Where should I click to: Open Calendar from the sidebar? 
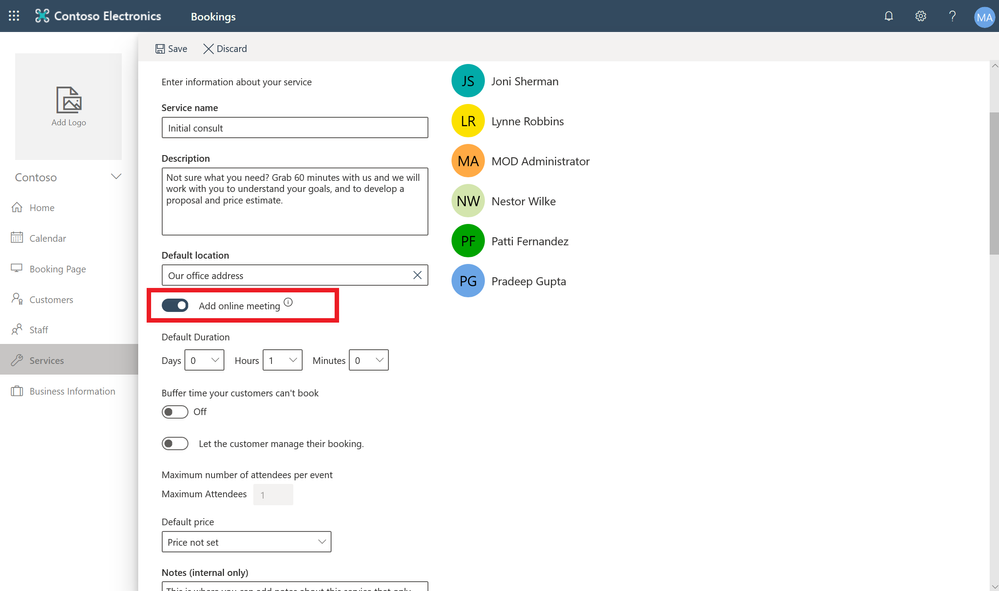click(x=69, y=238)
